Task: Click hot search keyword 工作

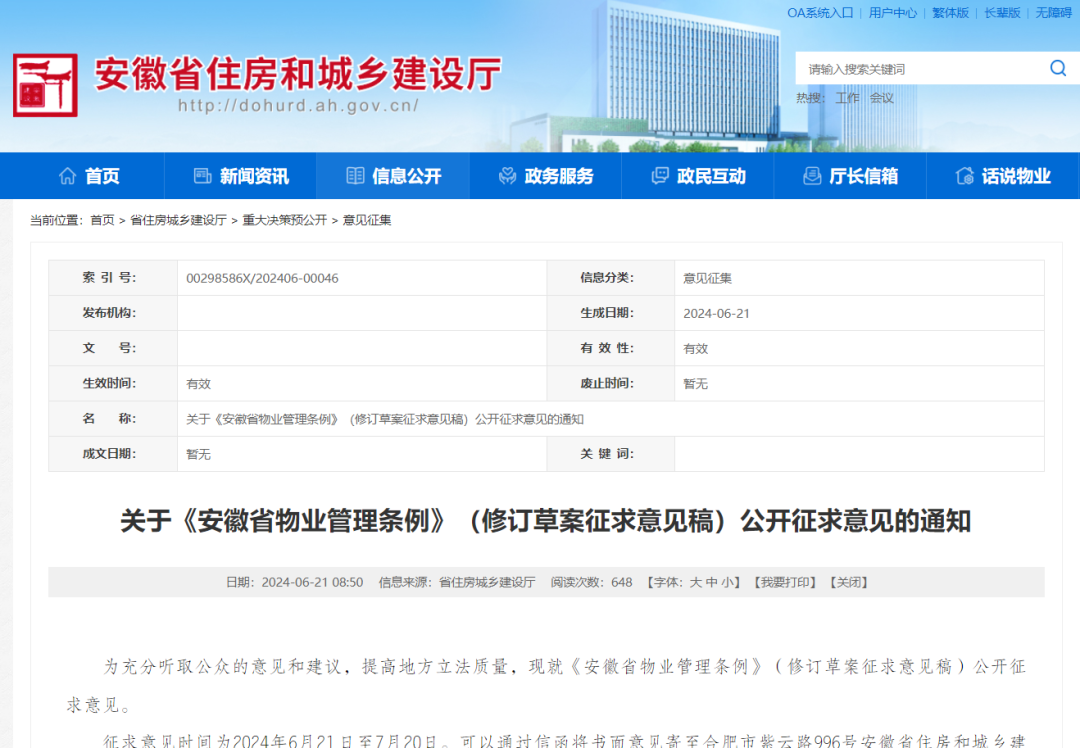Action: pos(847,98)
